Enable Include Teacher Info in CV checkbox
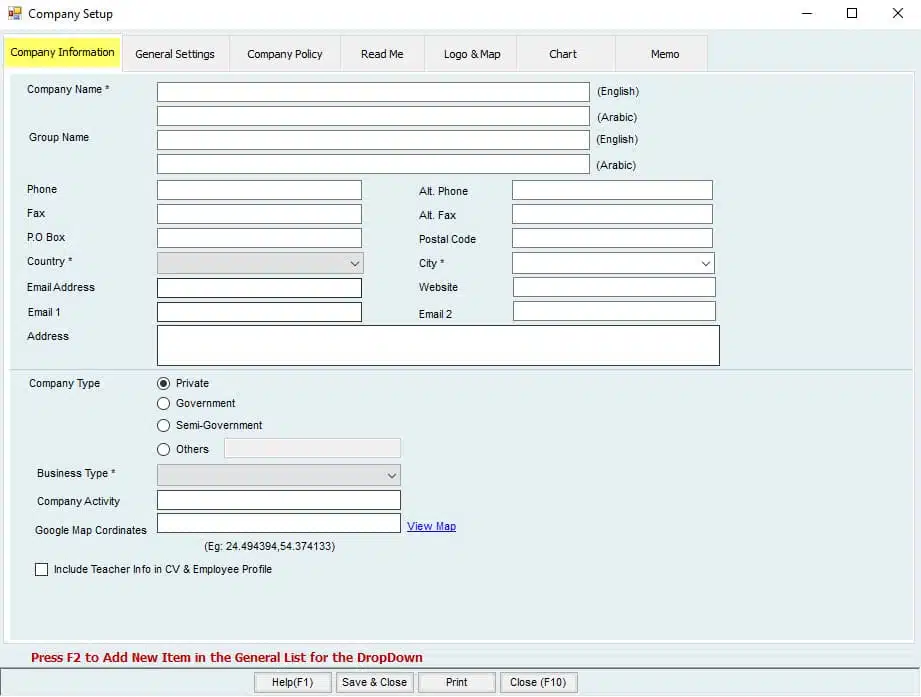921x697 pixels. (42, 570)
